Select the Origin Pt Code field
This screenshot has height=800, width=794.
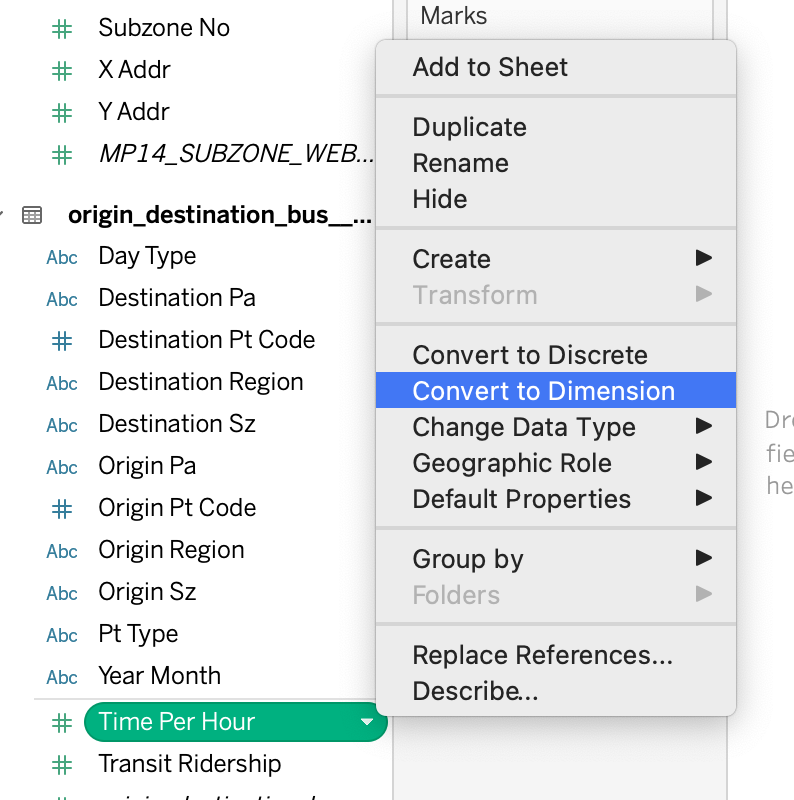[x=177, y=508]
